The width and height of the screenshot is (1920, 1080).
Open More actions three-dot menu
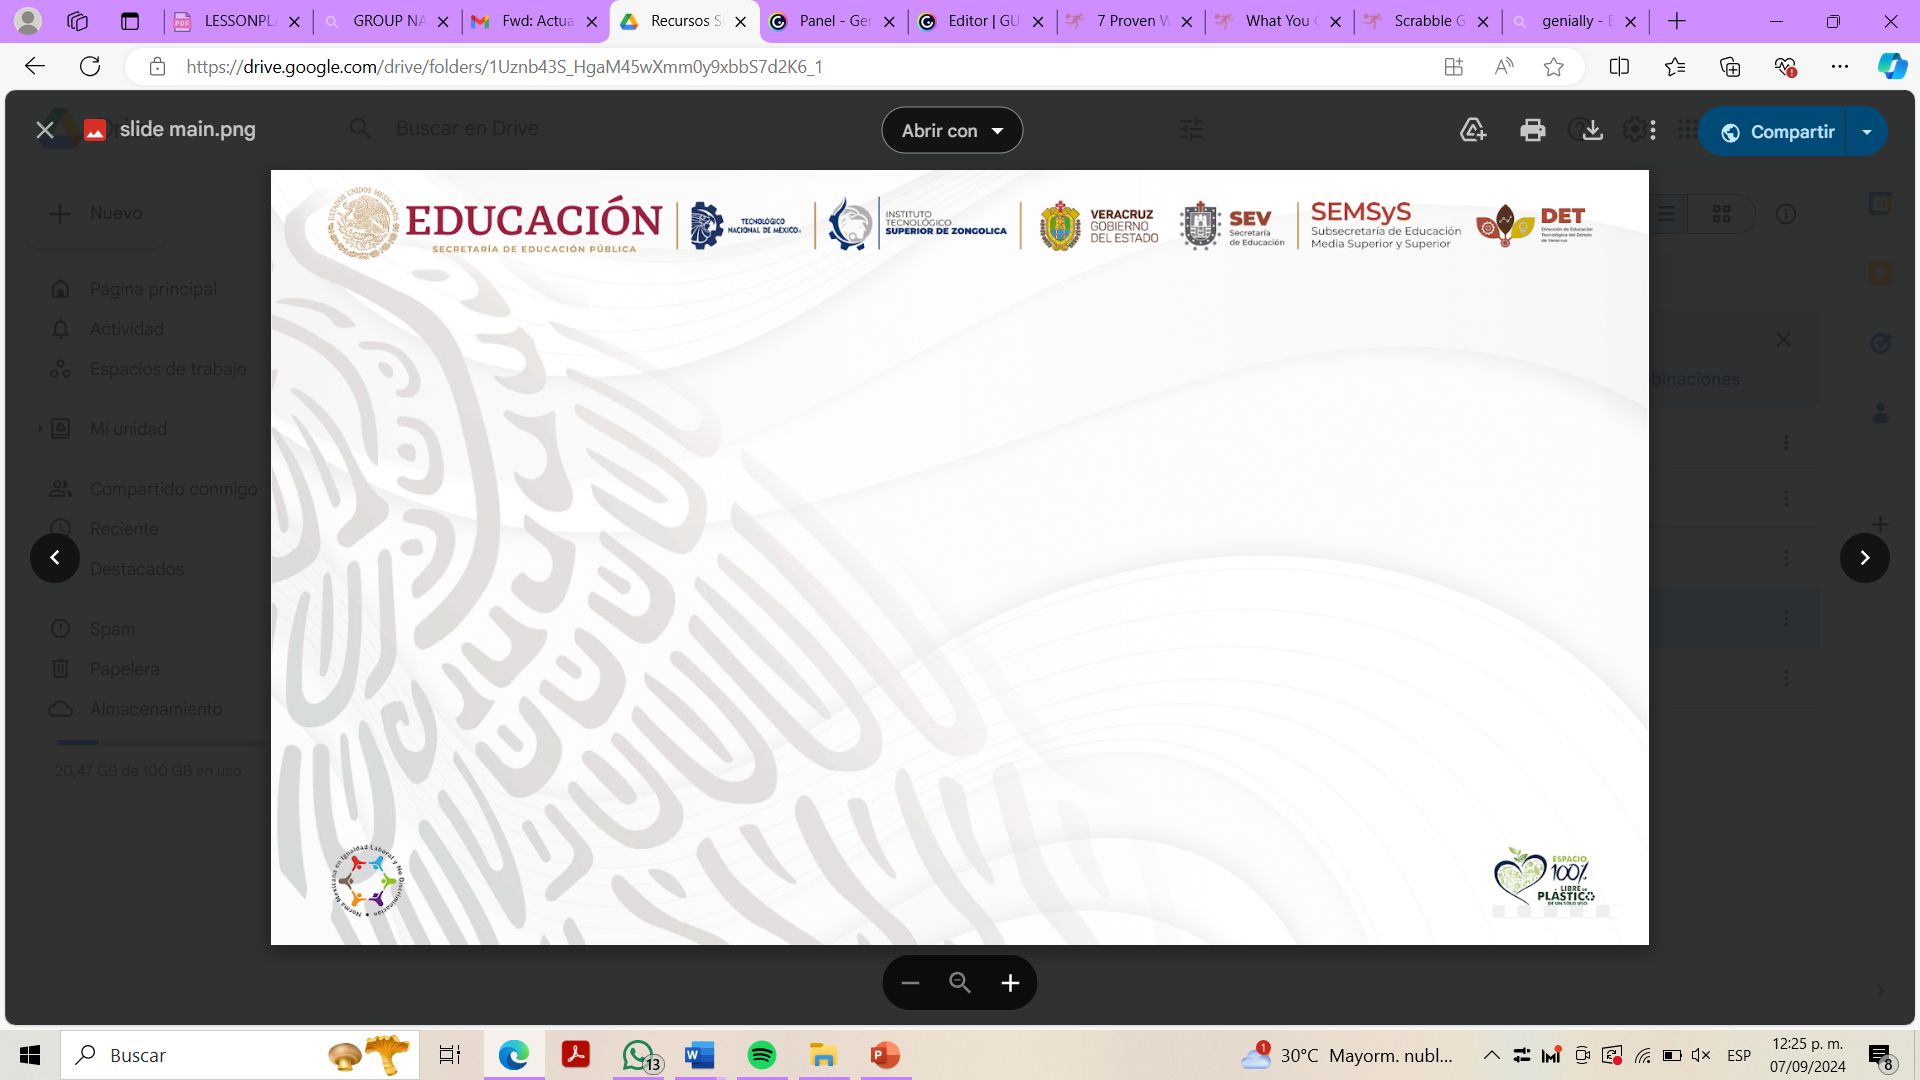(1653, 130)
